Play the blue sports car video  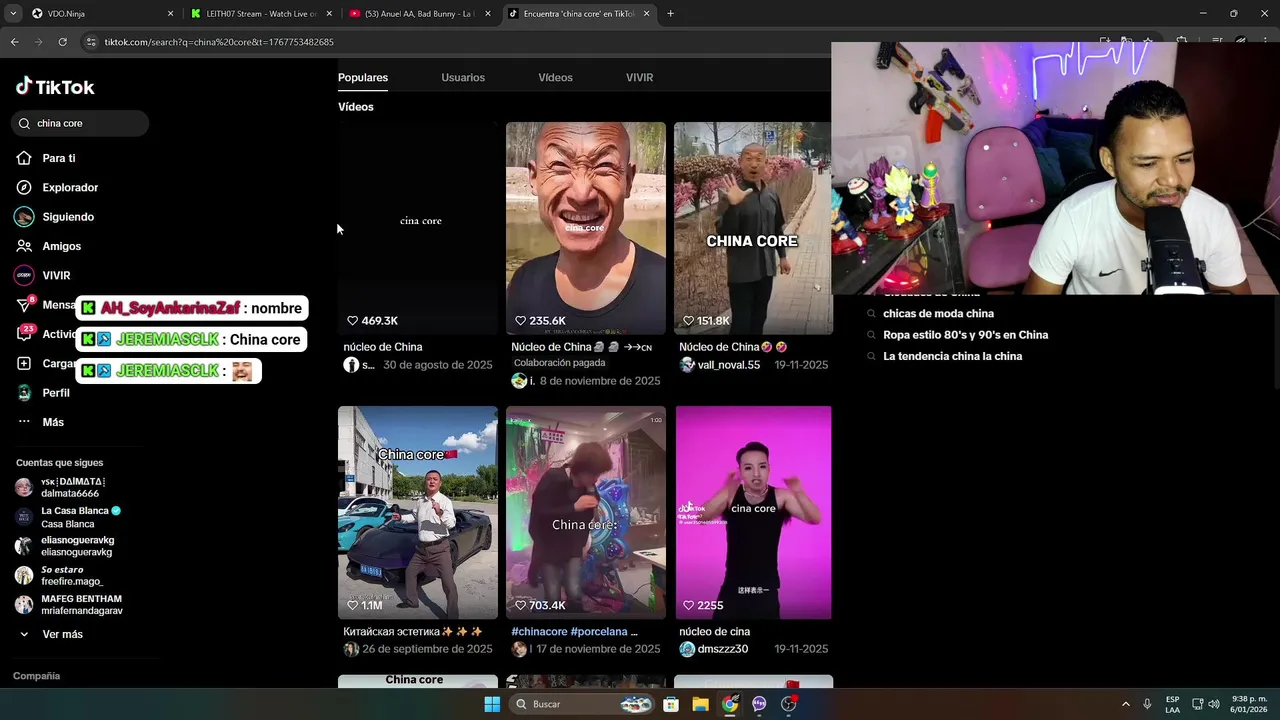pyautogui.click(x=418, y=512)
